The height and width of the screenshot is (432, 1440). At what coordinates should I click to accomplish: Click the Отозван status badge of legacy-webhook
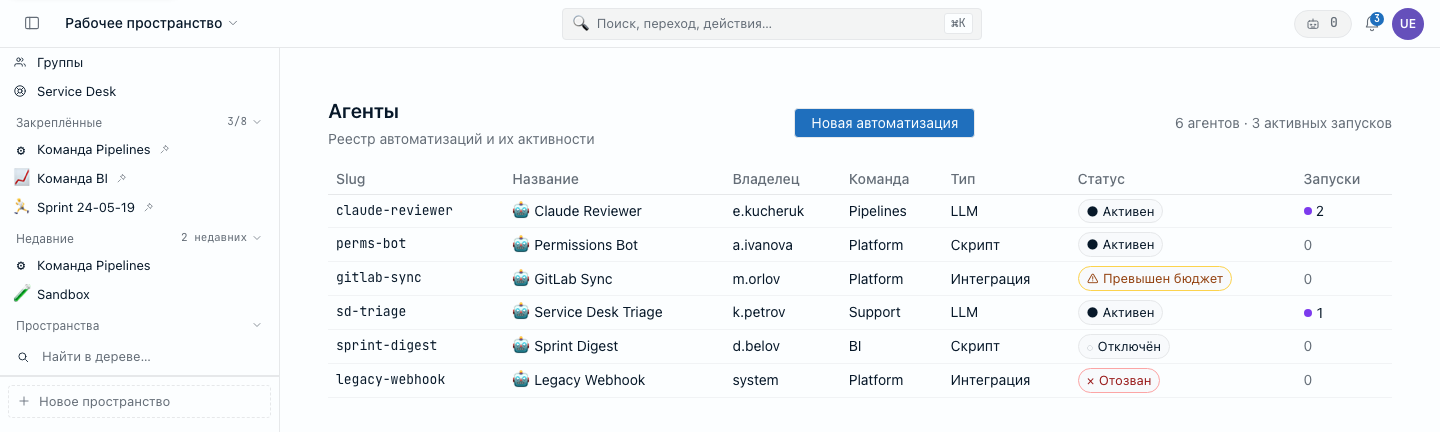click(x=1118, y=380)
